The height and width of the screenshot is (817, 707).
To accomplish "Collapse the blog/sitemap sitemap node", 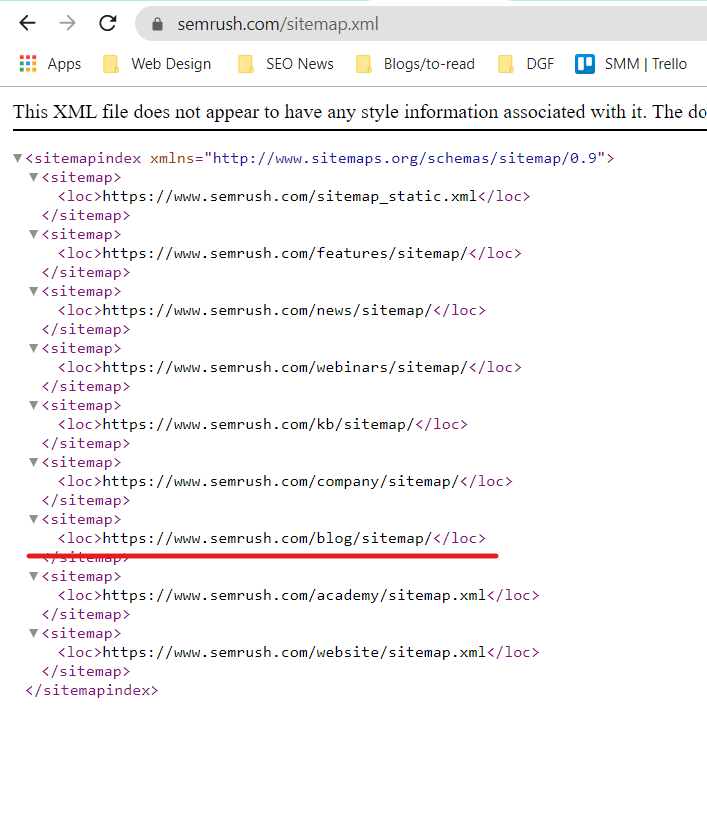I will click(x=34, y=519).
